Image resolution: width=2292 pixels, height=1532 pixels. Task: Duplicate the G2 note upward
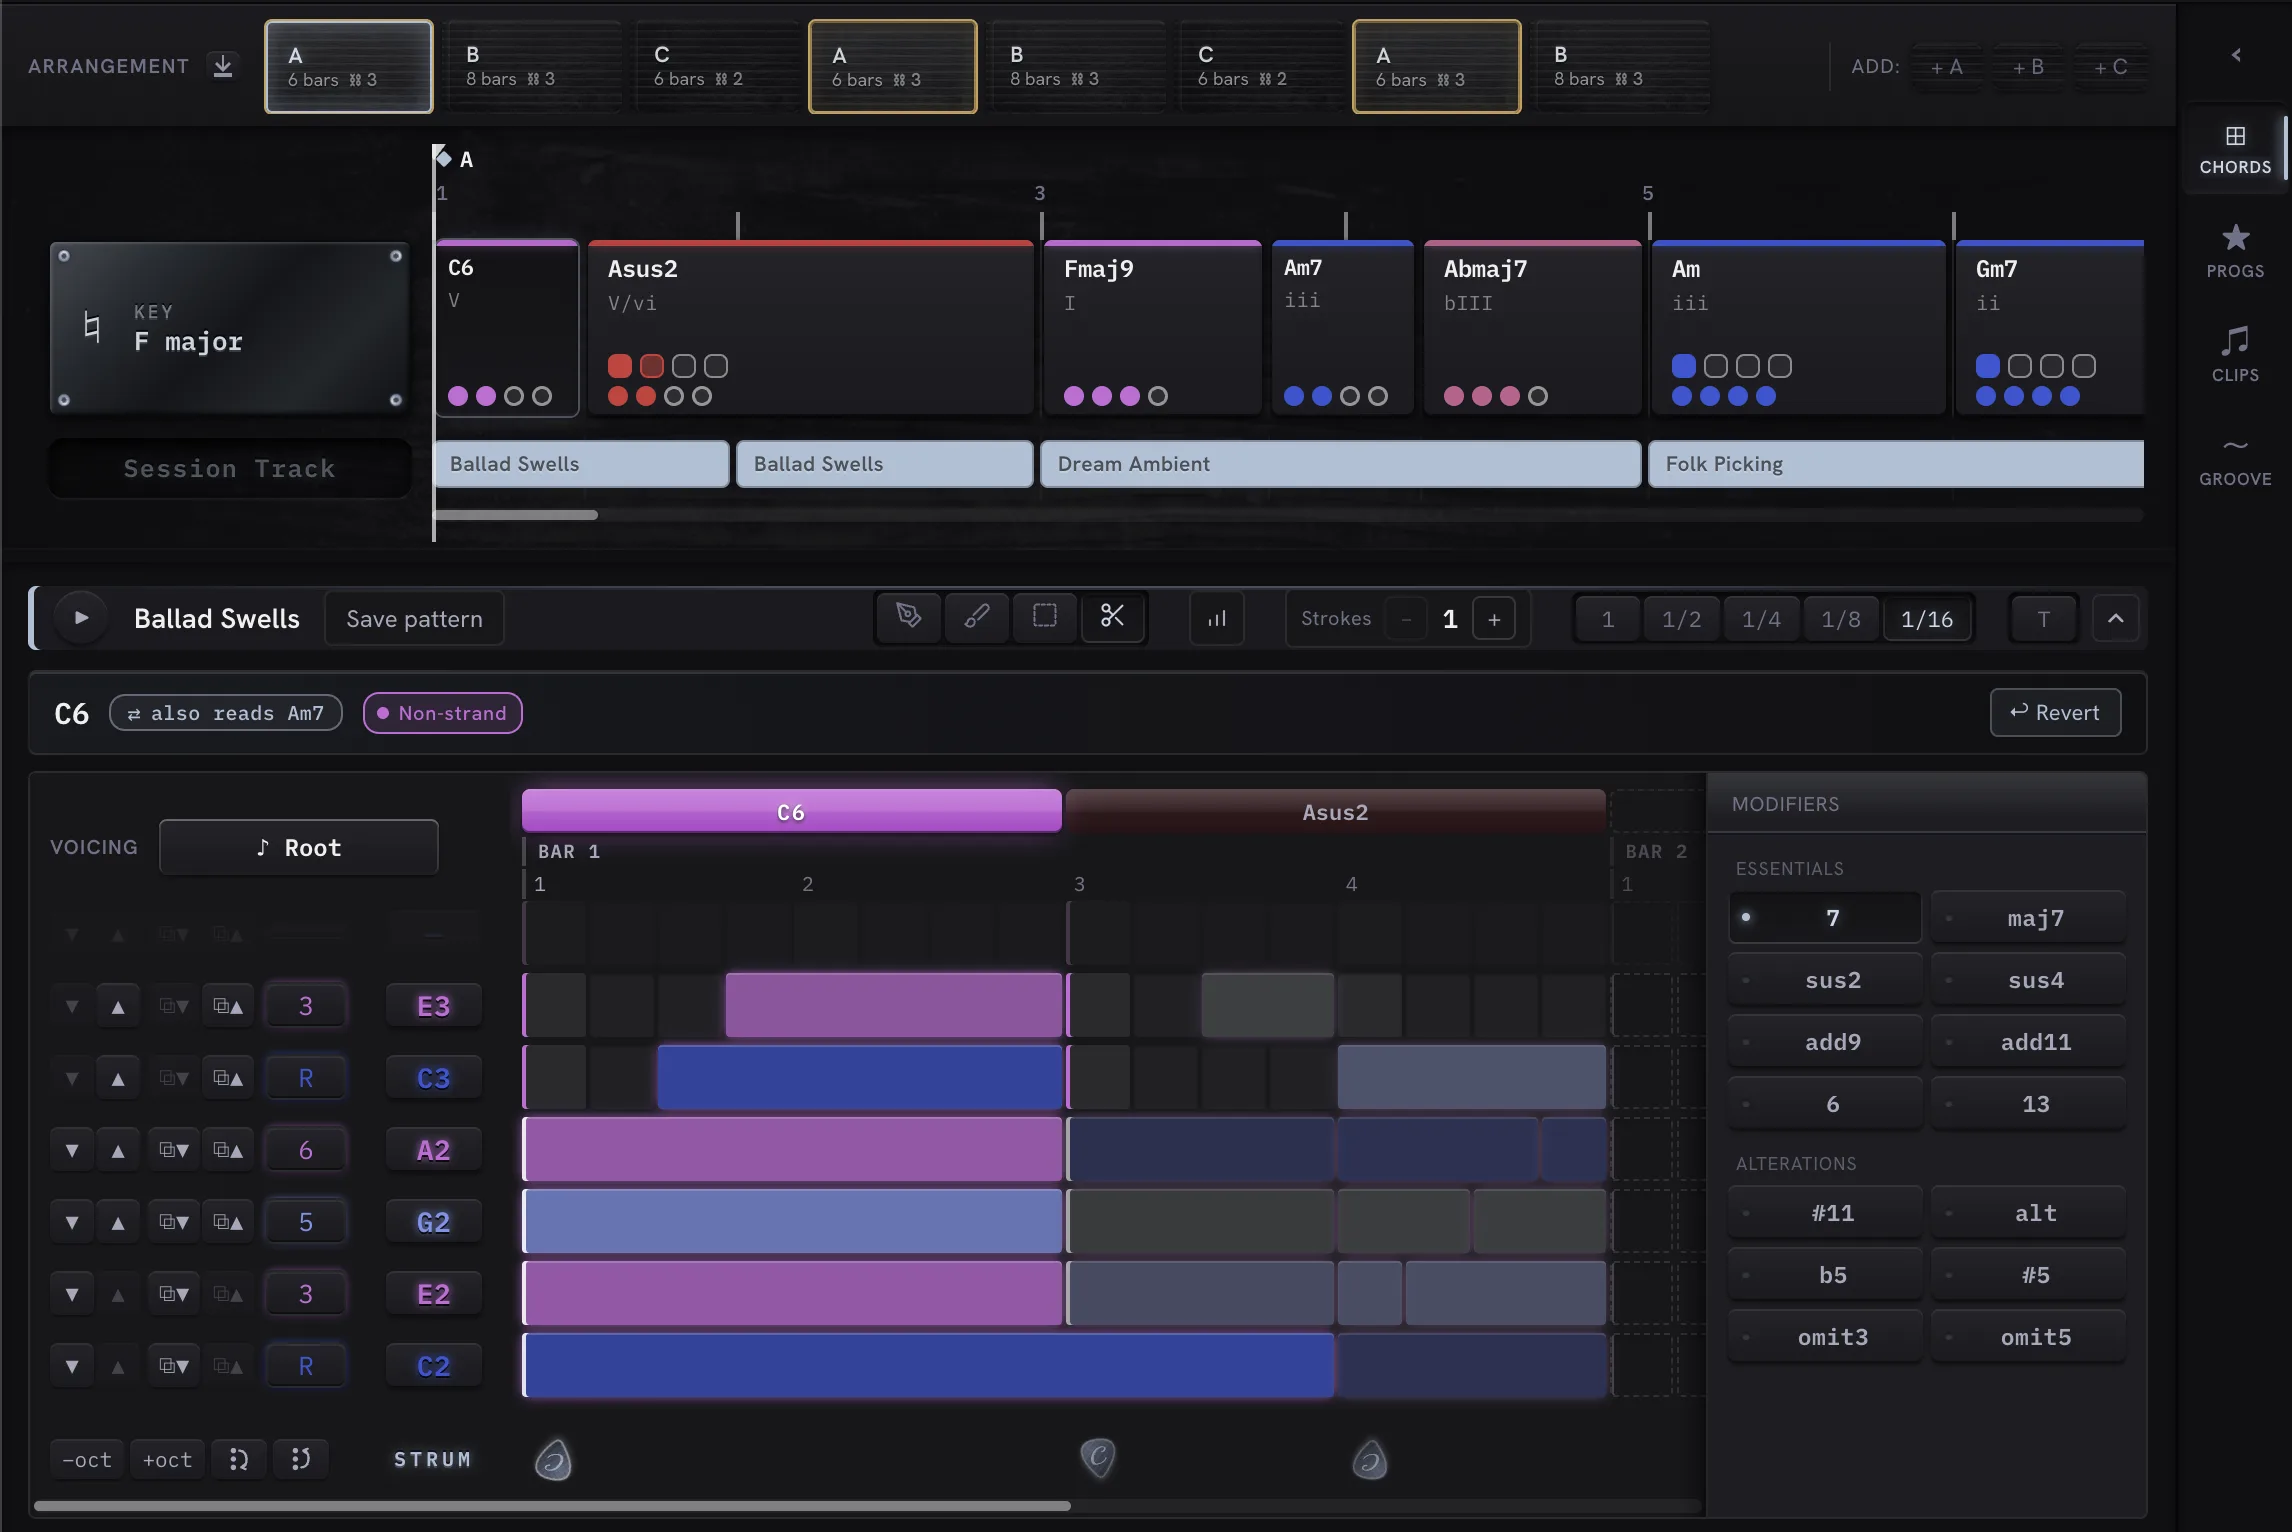[x=228, y=1222]
